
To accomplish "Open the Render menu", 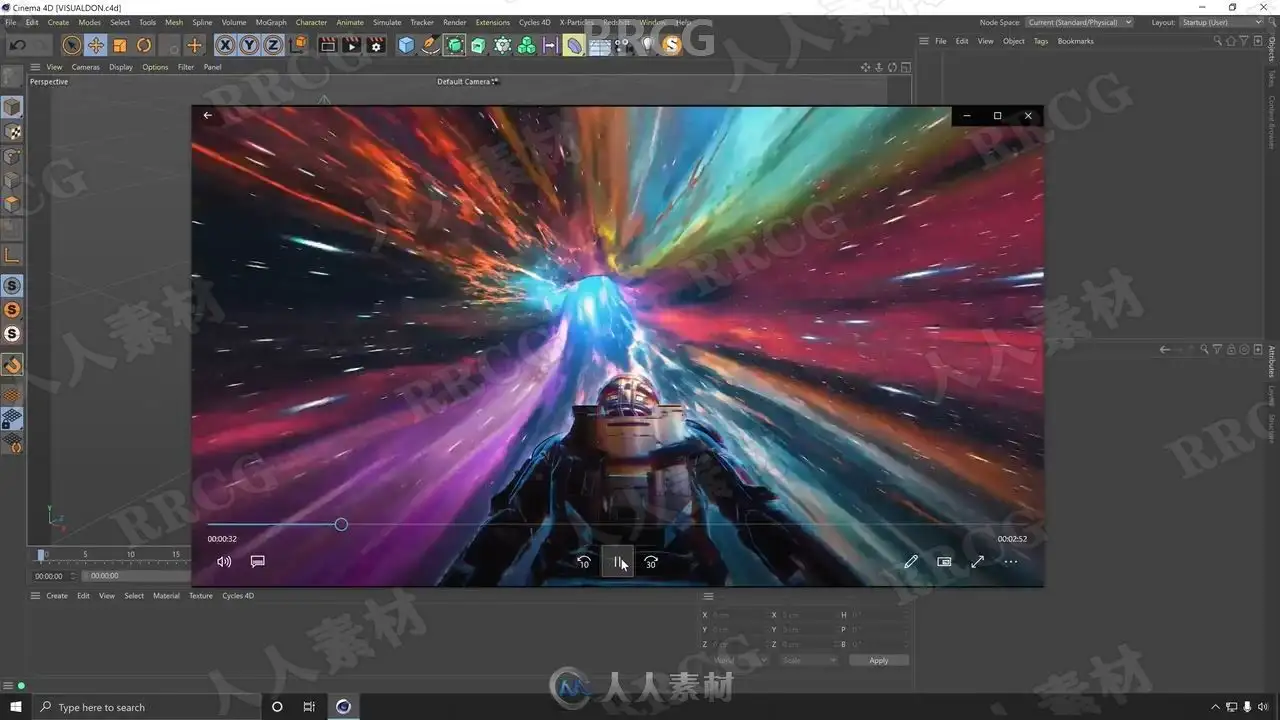I will pyautogui.click(x=455, y=22).
